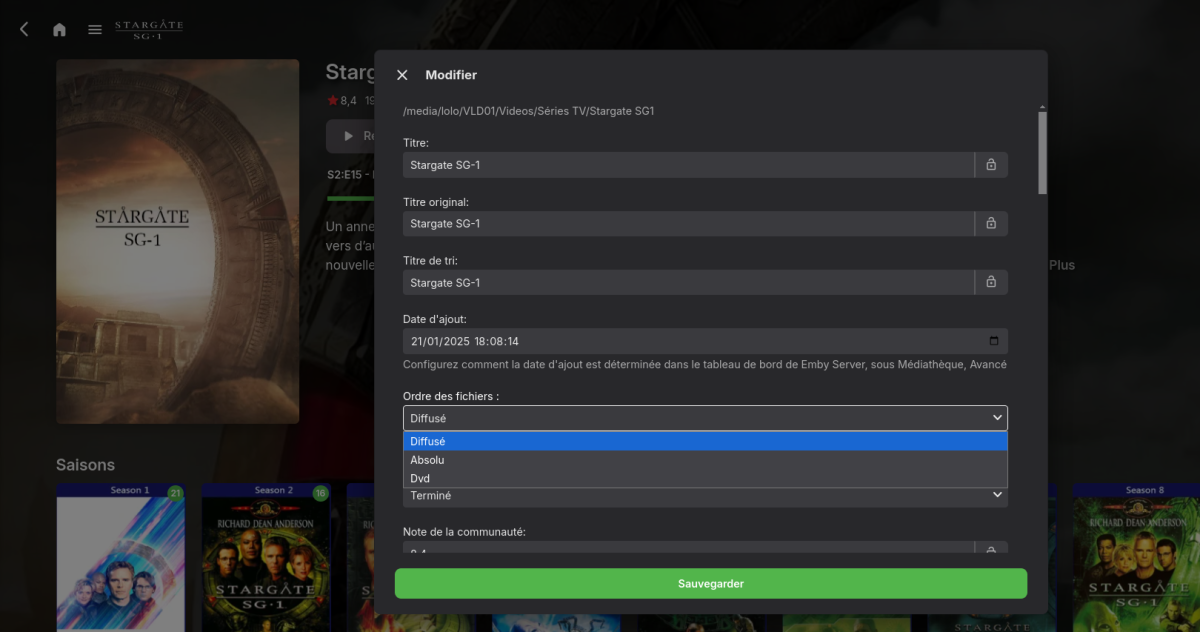Close the Modifier dialog with the X icon
Screen dimensions: 1200x632
(x=402, y=75)
